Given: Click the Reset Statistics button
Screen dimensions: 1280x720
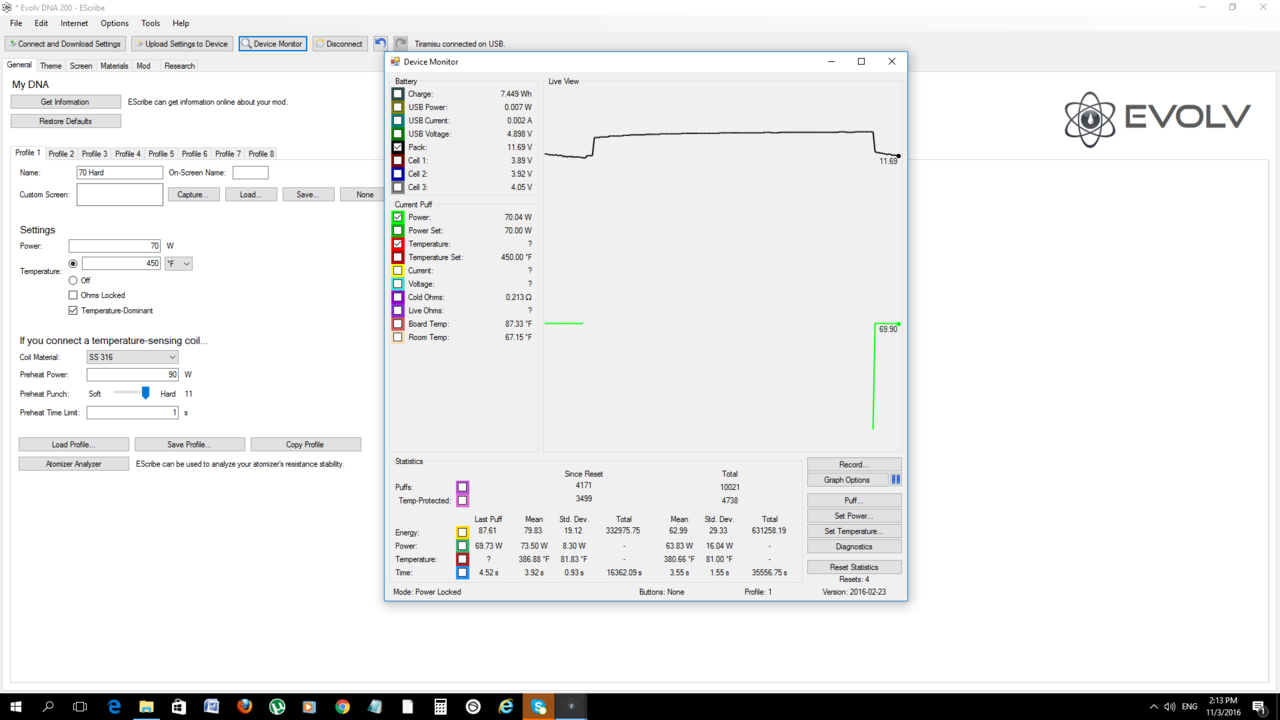Looking at the screenshot, I should pyautogui.click(x=854, y=567).
